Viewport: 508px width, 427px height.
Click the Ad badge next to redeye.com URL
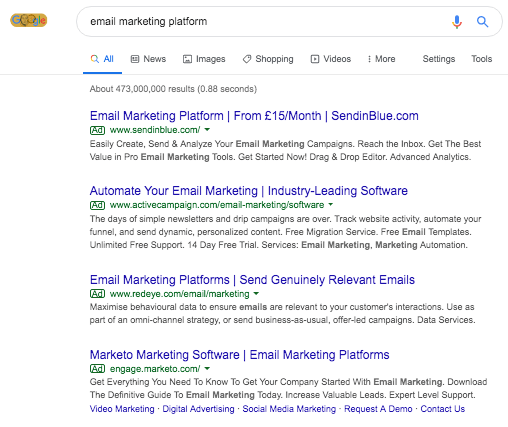pyautogui.click(x=97, y=294)
